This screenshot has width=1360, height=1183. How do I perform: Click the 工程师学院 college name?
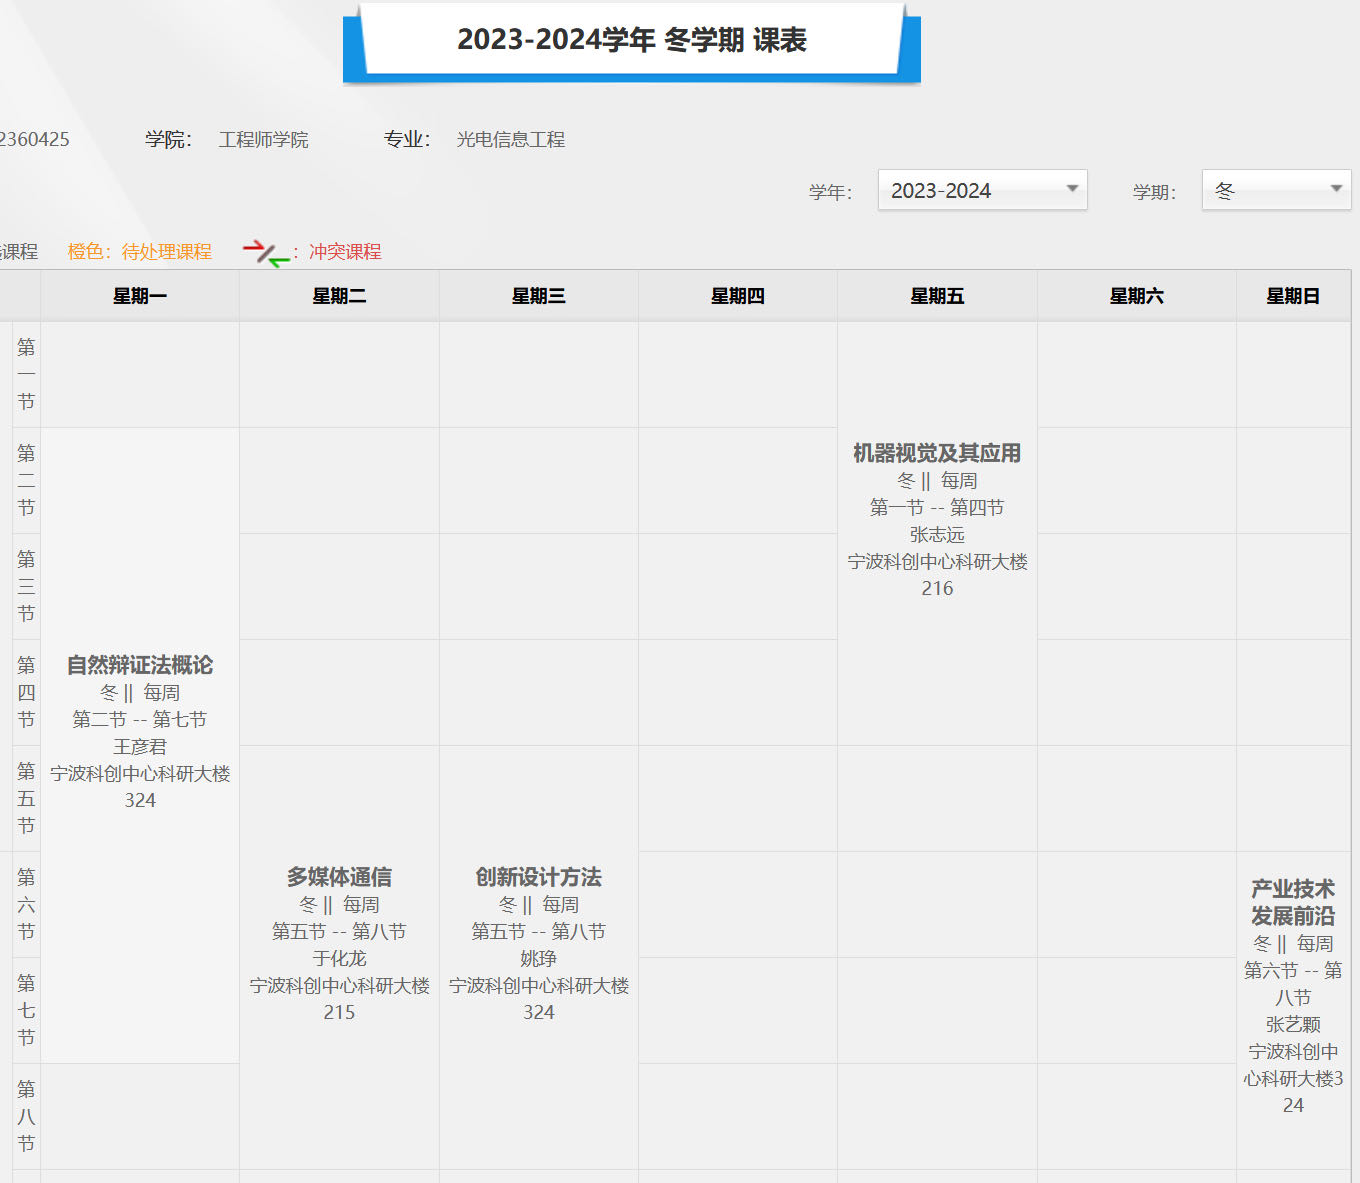[264, 140]
